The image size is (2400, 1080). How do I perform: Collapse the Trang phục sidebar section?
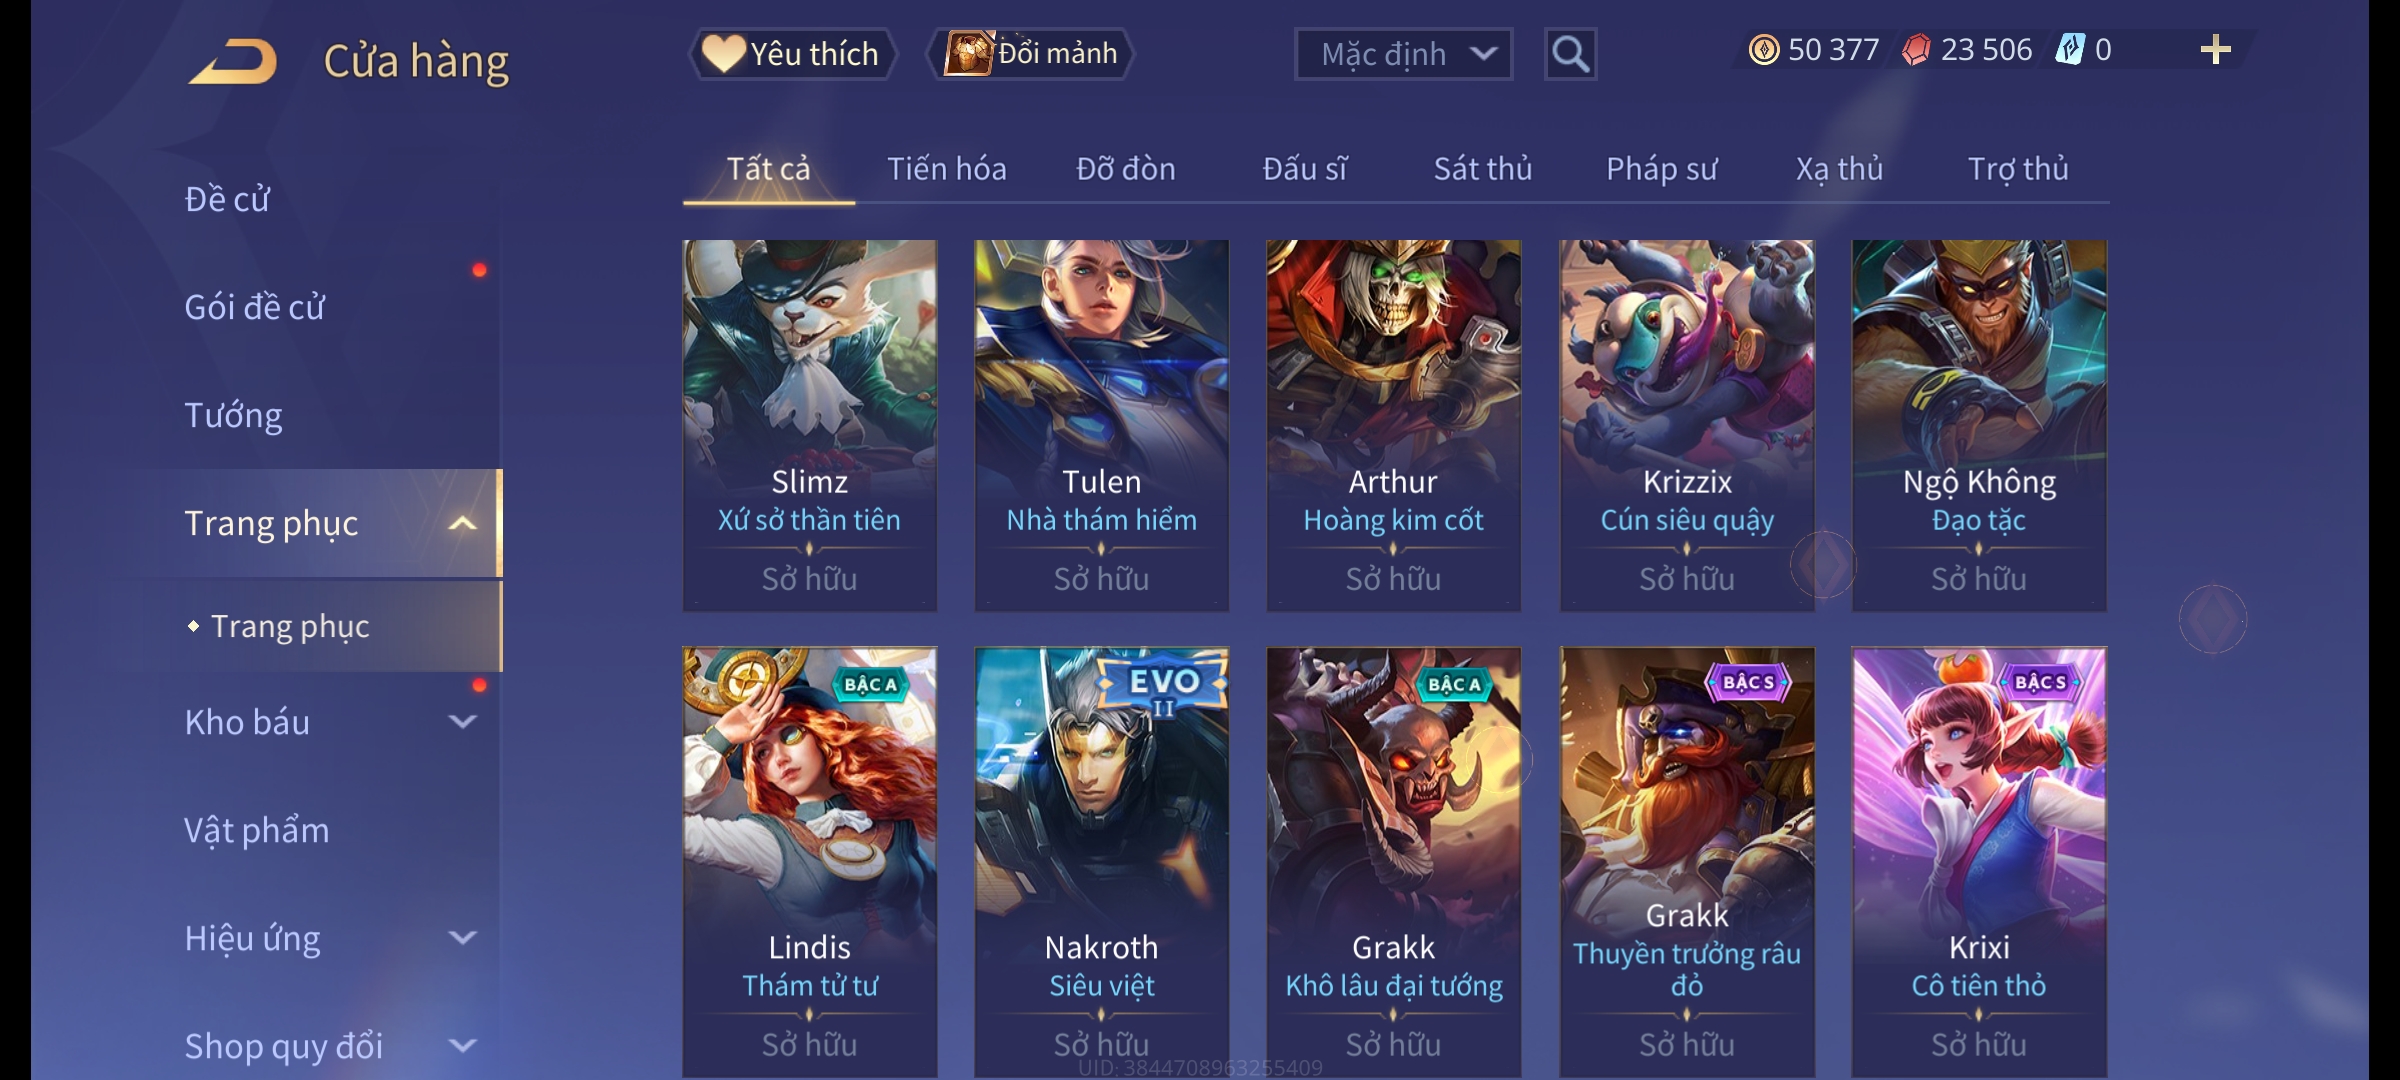462,523
